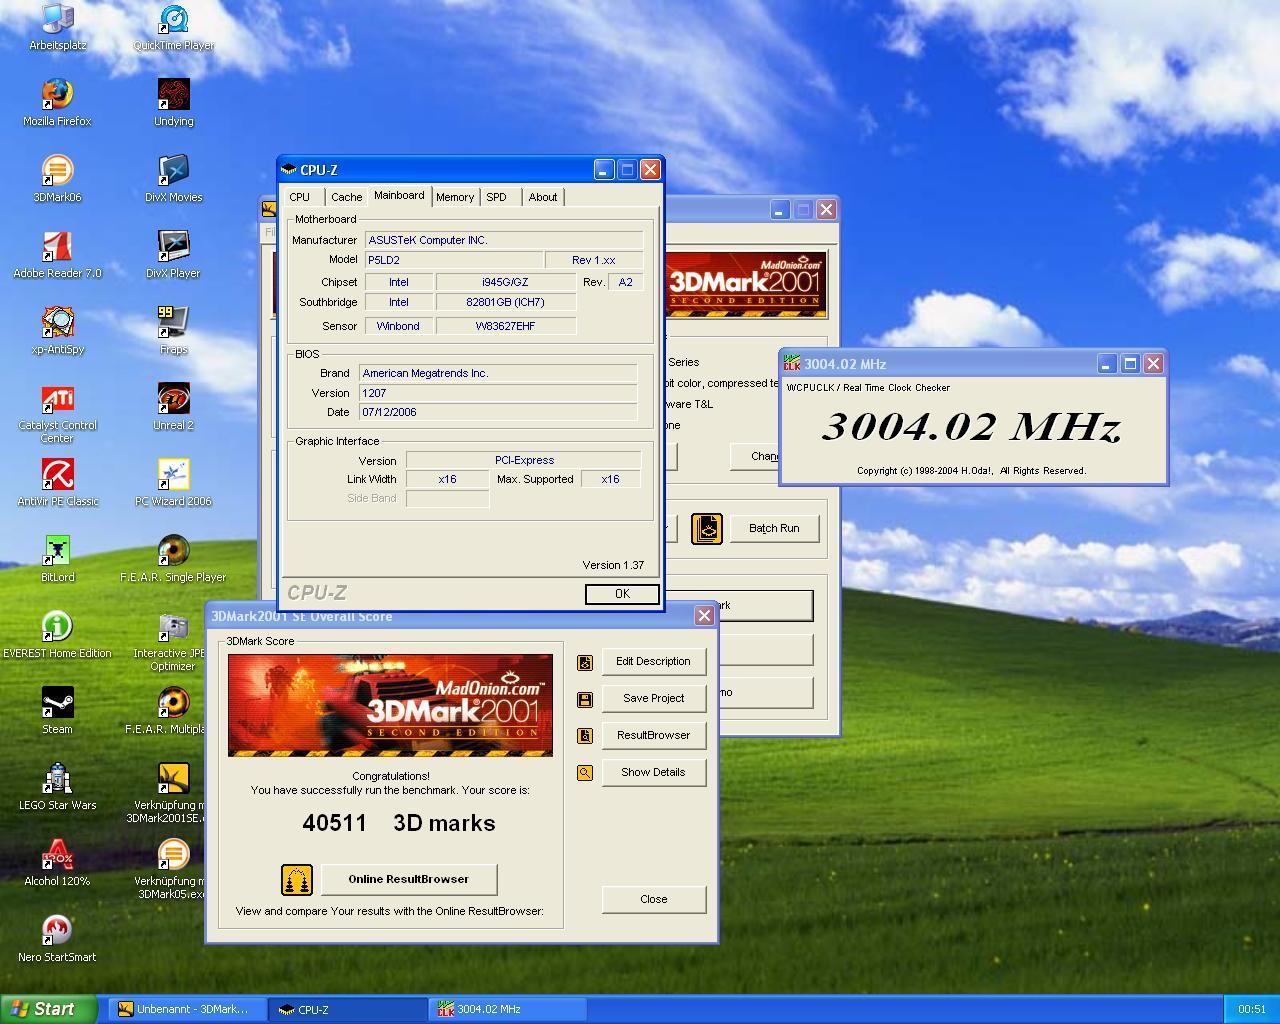Select the DivX Movies icon
The width and height of the screenshot is (1280, 1024).
pyautogui.click(x=173, y=179)
